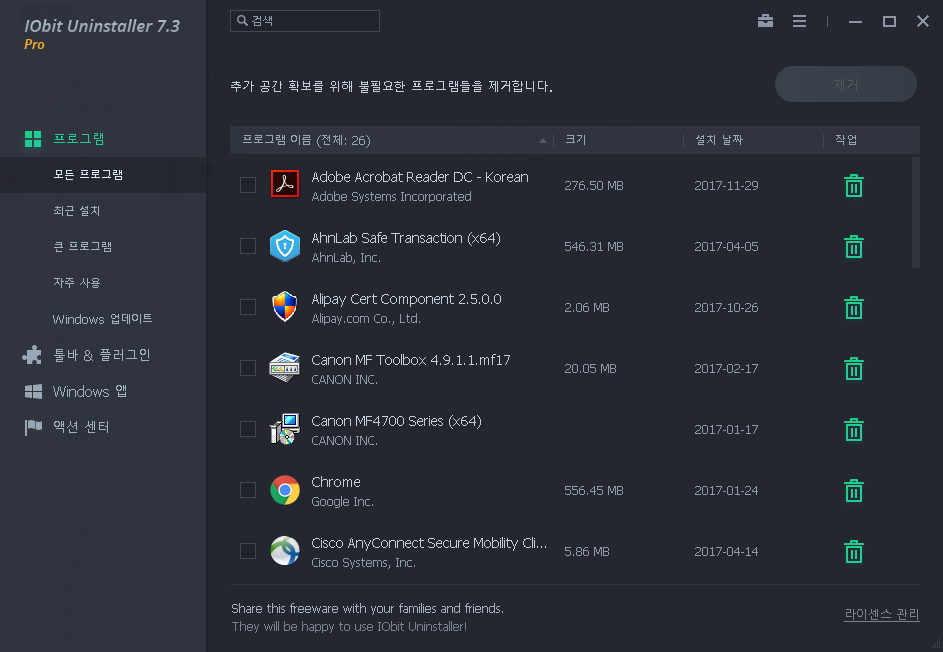Click trash icon for Canon MF4700 Series
This screenshot has width=943, height=652.
(x=853, y=429)
